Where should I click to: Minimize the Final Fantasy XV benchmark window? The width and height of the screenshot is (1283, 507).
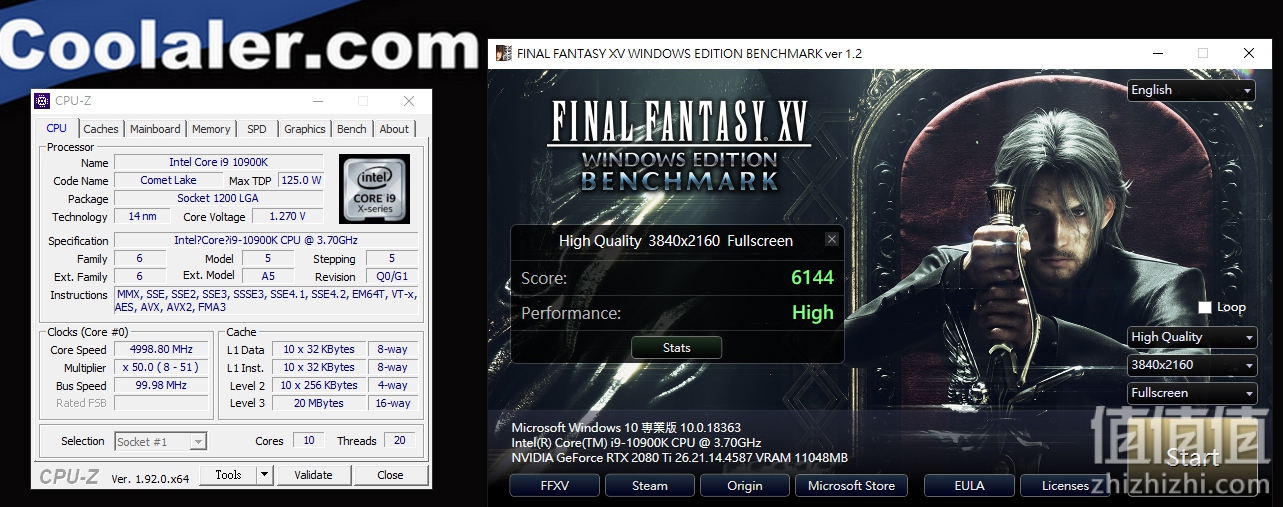tap(1156, 53)
